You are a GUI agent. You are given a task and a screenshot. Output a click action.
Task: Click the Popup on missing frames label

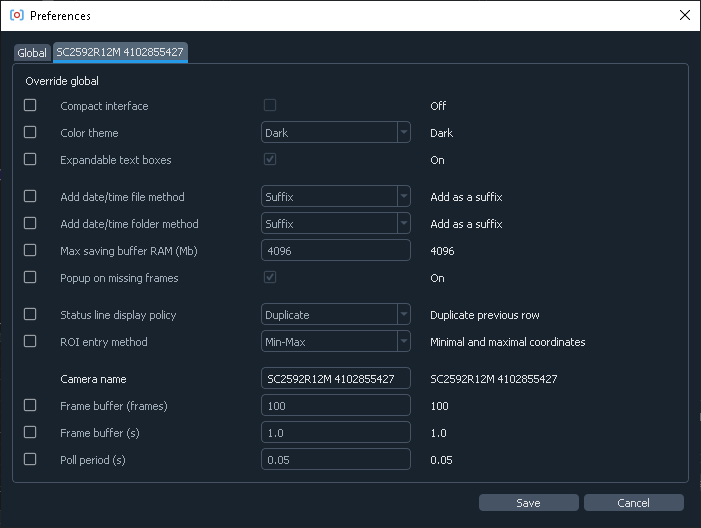119,278
